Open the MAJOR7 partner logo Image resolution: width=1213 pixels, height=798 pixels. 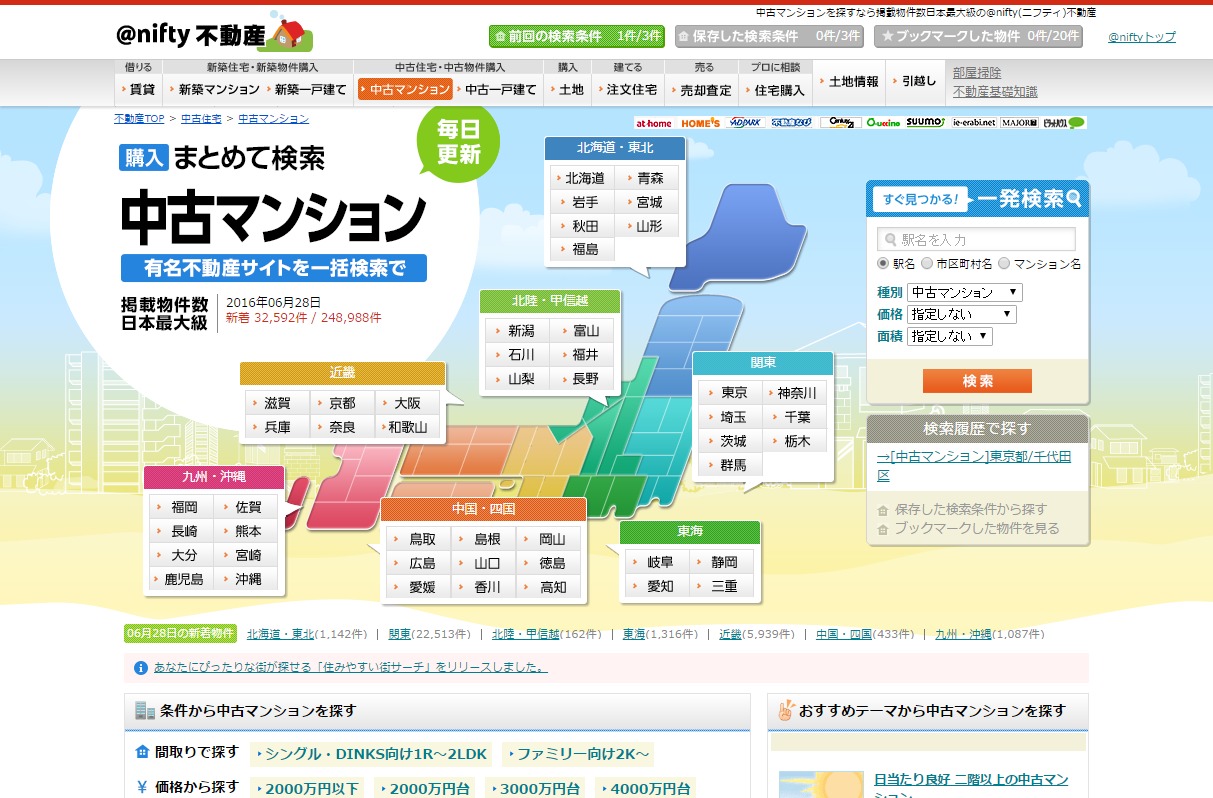[x=1019, y=123]
